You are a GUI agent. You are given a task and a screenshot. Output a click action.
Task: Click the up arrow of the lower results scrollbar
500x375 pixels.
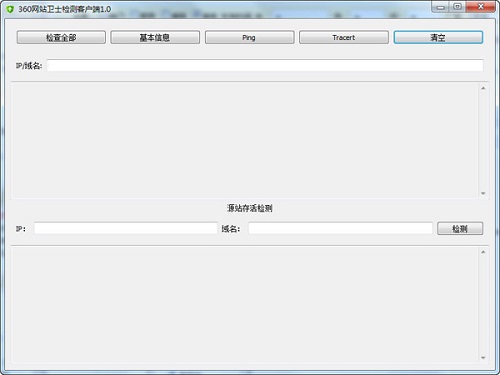tap(483, 252)
